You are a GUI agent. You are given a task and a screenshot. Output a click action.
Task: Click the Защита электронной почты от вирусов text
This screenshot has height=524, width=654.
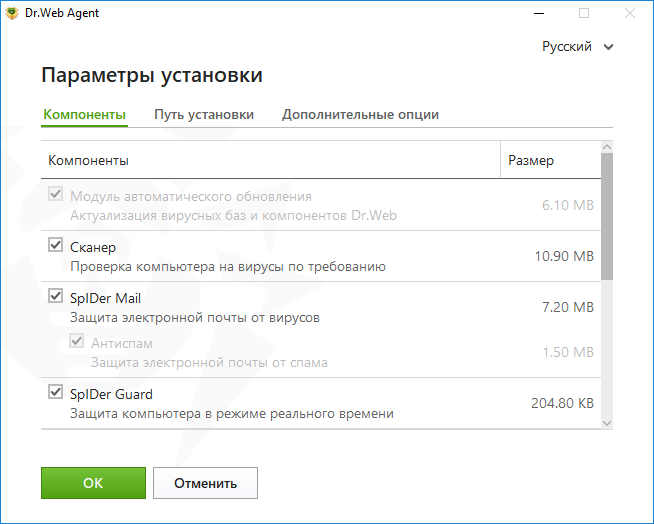pyautogui.click(x=195, y=318)
